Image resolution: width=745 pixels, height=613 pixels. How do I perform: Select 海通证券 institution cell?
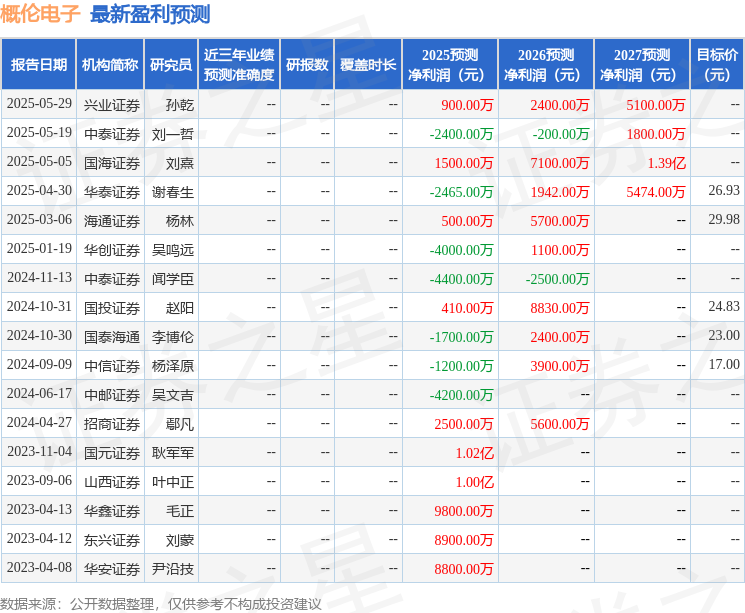tap(112, 220)
